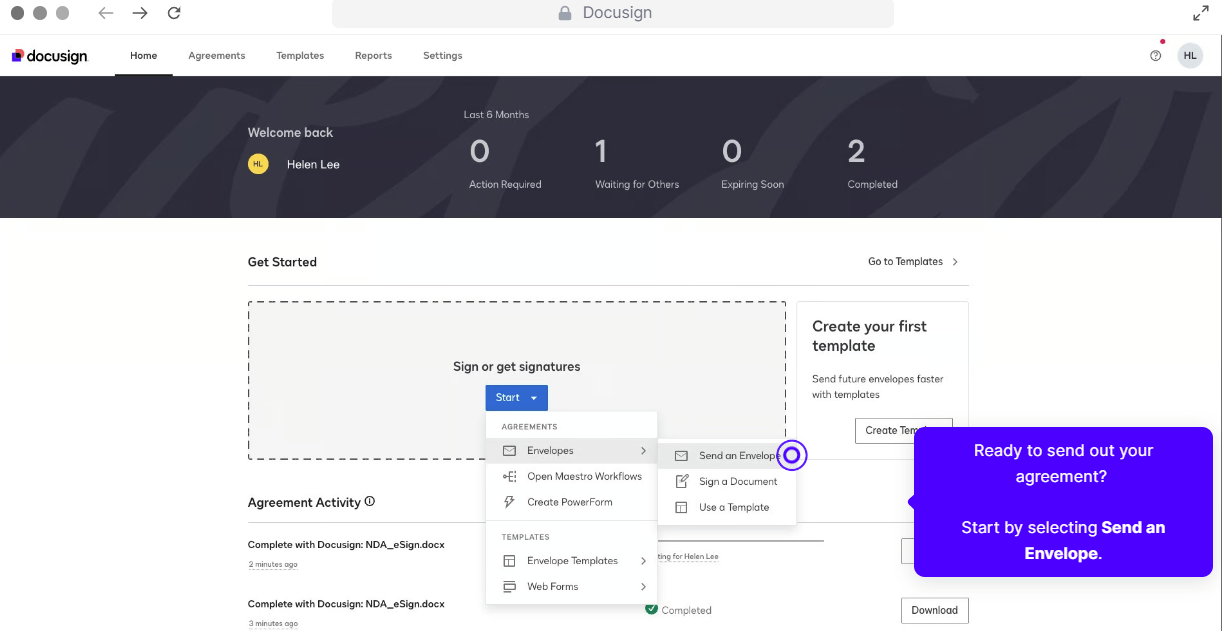Enter fullscreen with the expand arrows icon

pos(1201,13)
